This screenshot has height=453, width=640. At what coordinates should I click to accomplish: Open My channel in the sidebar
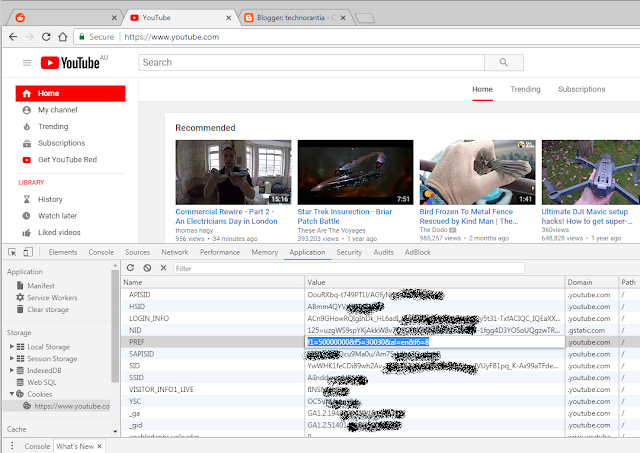[58, 110]
